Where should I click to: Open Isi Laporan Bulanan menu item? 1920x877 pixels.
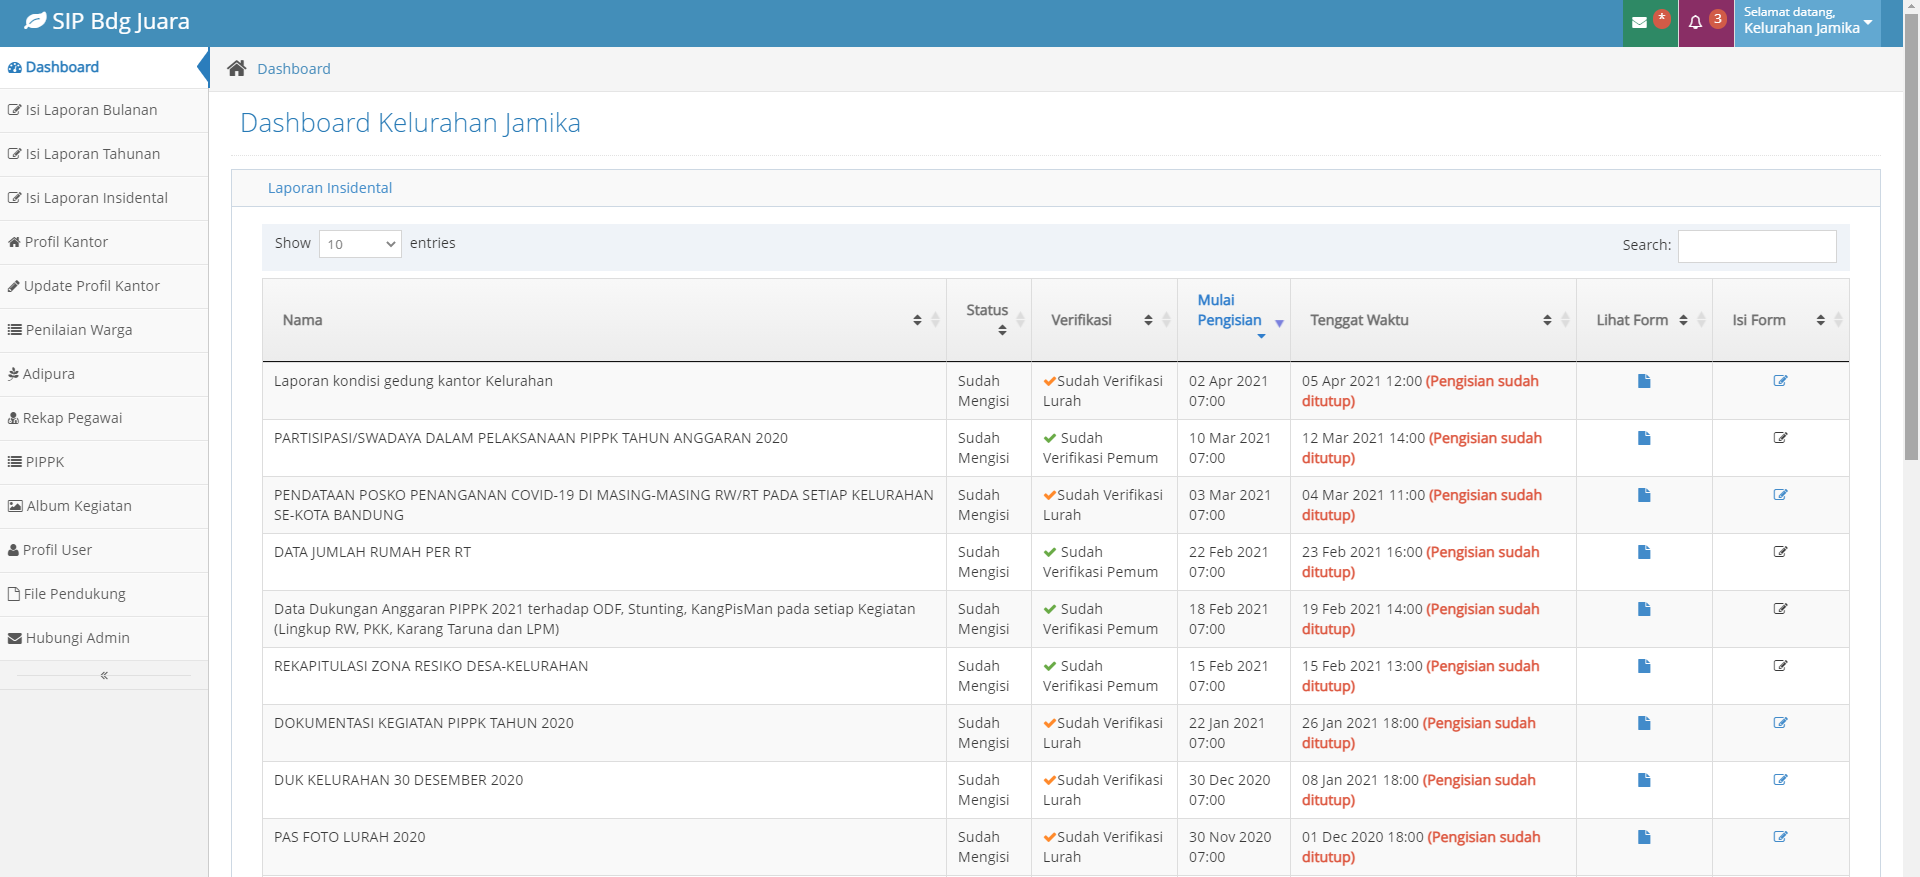[x=104, y=110]
